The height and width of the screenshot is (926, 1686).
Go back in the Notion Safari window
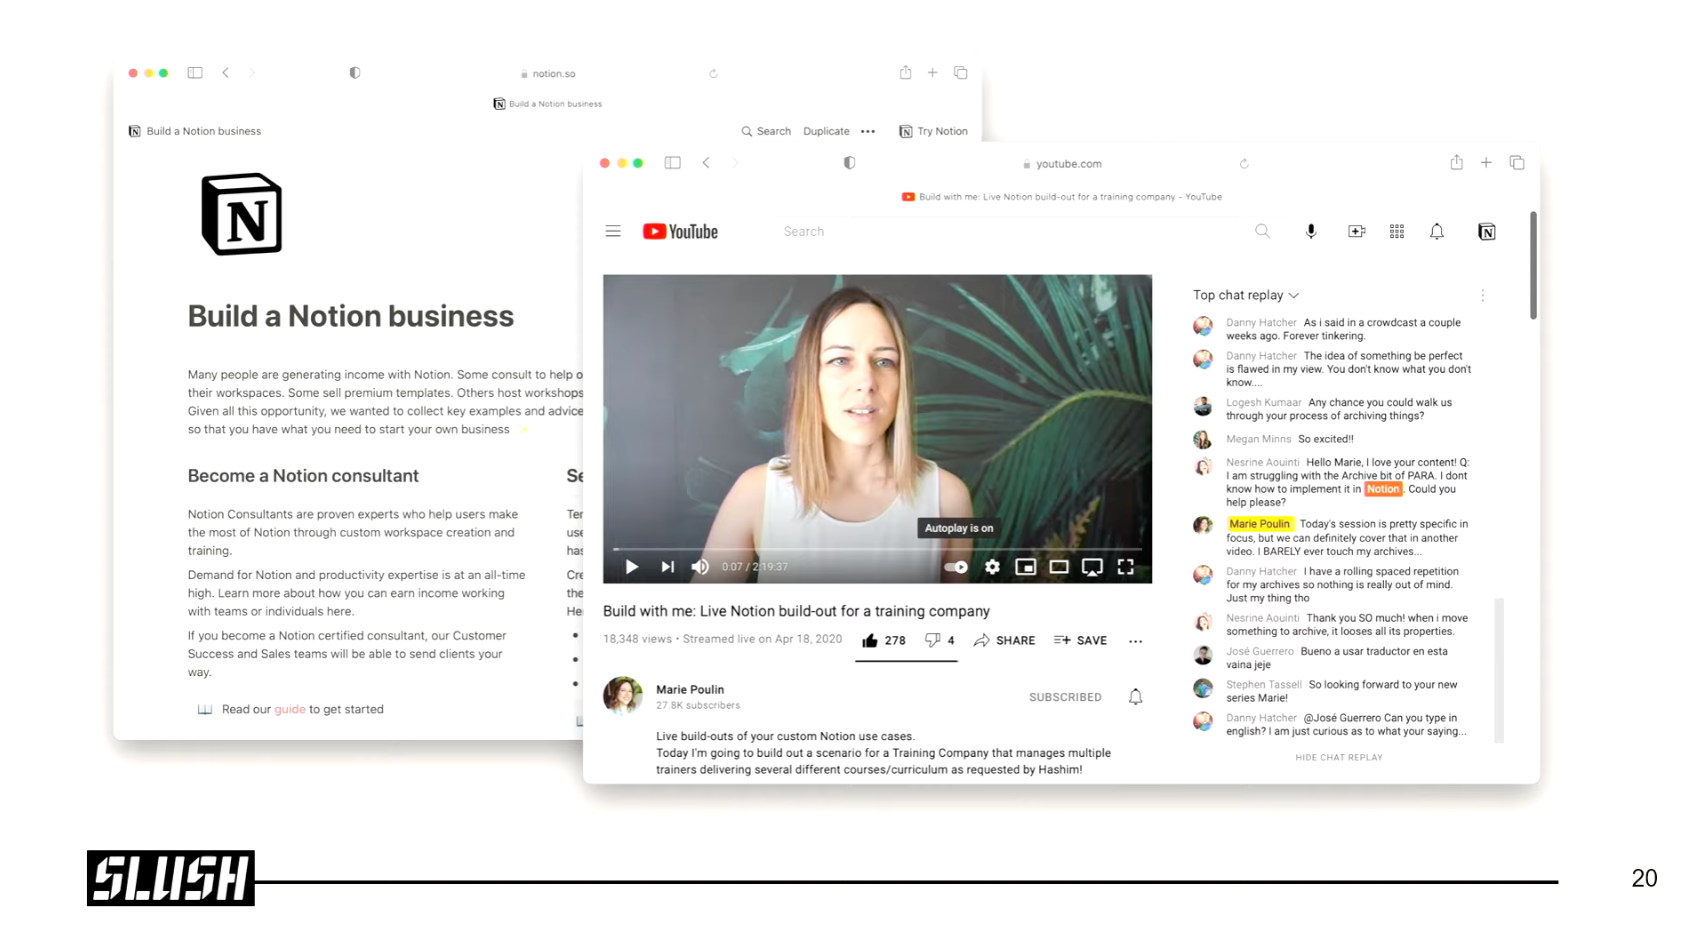(226, 73)
